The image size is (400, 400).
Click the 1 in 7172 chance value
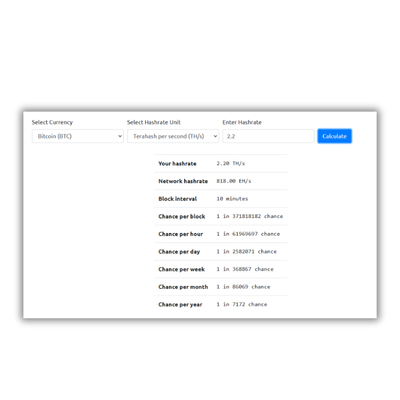pos(242,304)
